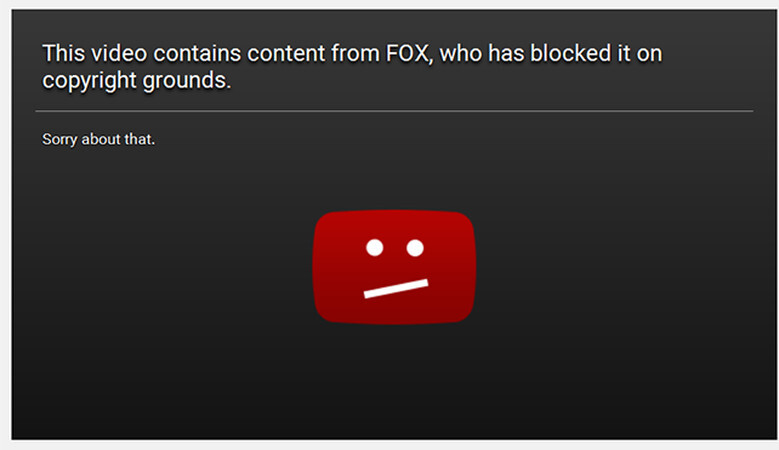Click the sad face's left eye dot
This screenshot has height=450, width=779.
point(375,247)
